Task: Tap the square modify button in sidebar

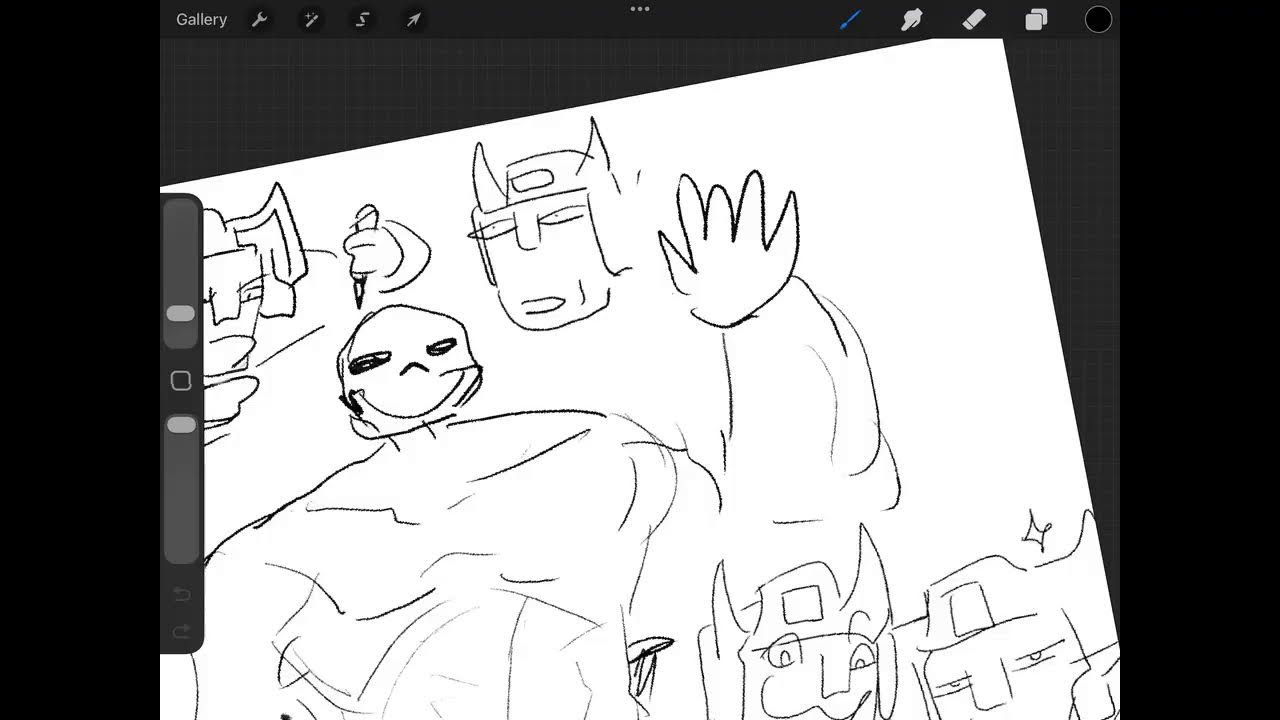Action: [x=181, y=380]
